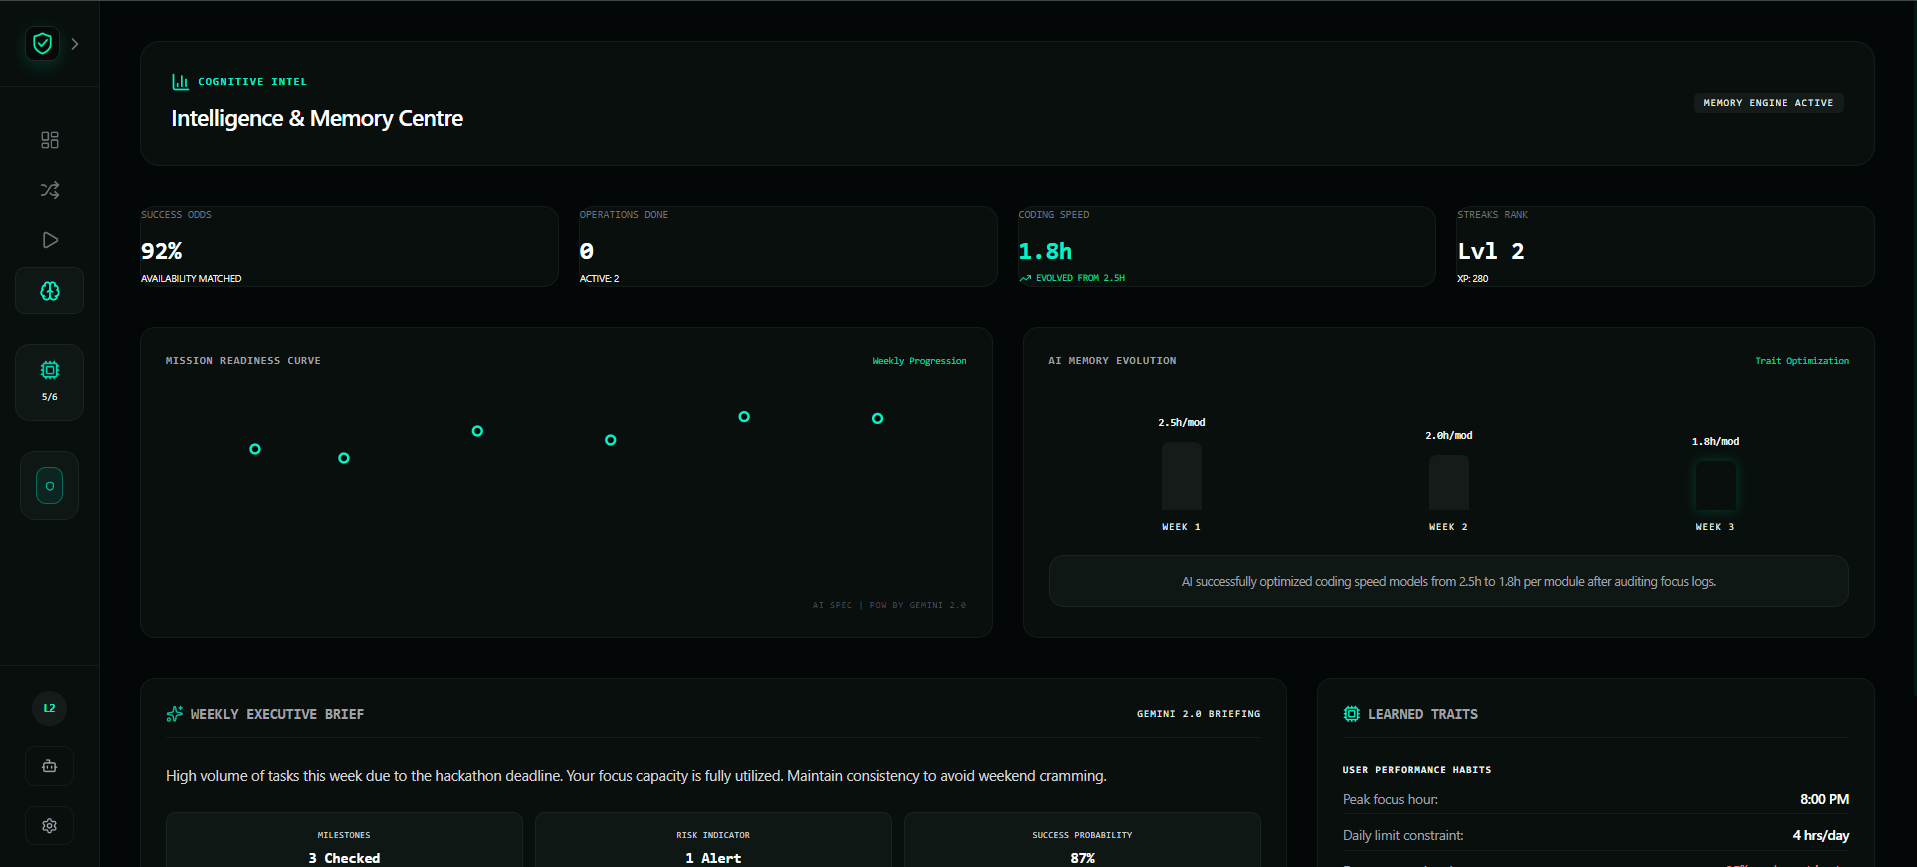Click the sparkle icon beside Weekly Executive Brief
Viewport: 1917px width, 867px height.
(x=175, y=714)
